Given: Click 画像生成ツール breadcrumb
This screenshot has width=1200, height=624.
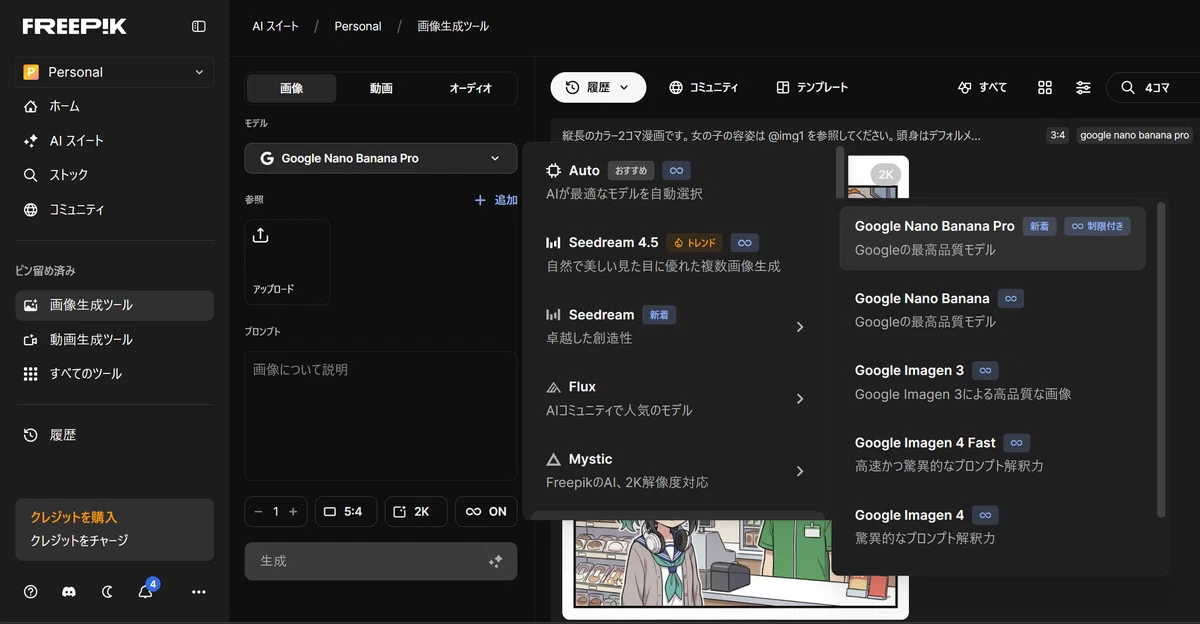Looking at the screenshot, I should [453, 26].
